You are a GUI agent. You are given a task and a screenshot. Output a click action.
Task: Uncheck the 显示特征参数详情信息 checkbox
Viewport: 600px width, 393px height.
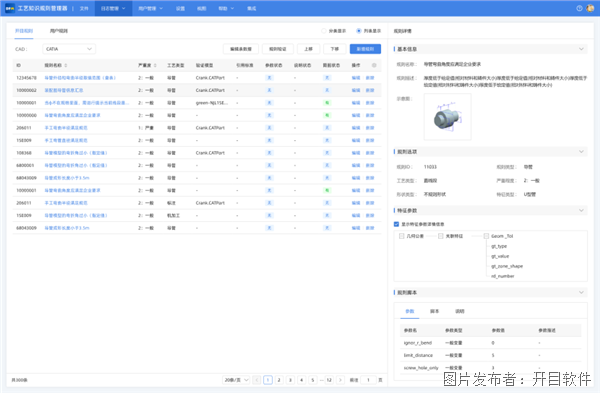396,224
